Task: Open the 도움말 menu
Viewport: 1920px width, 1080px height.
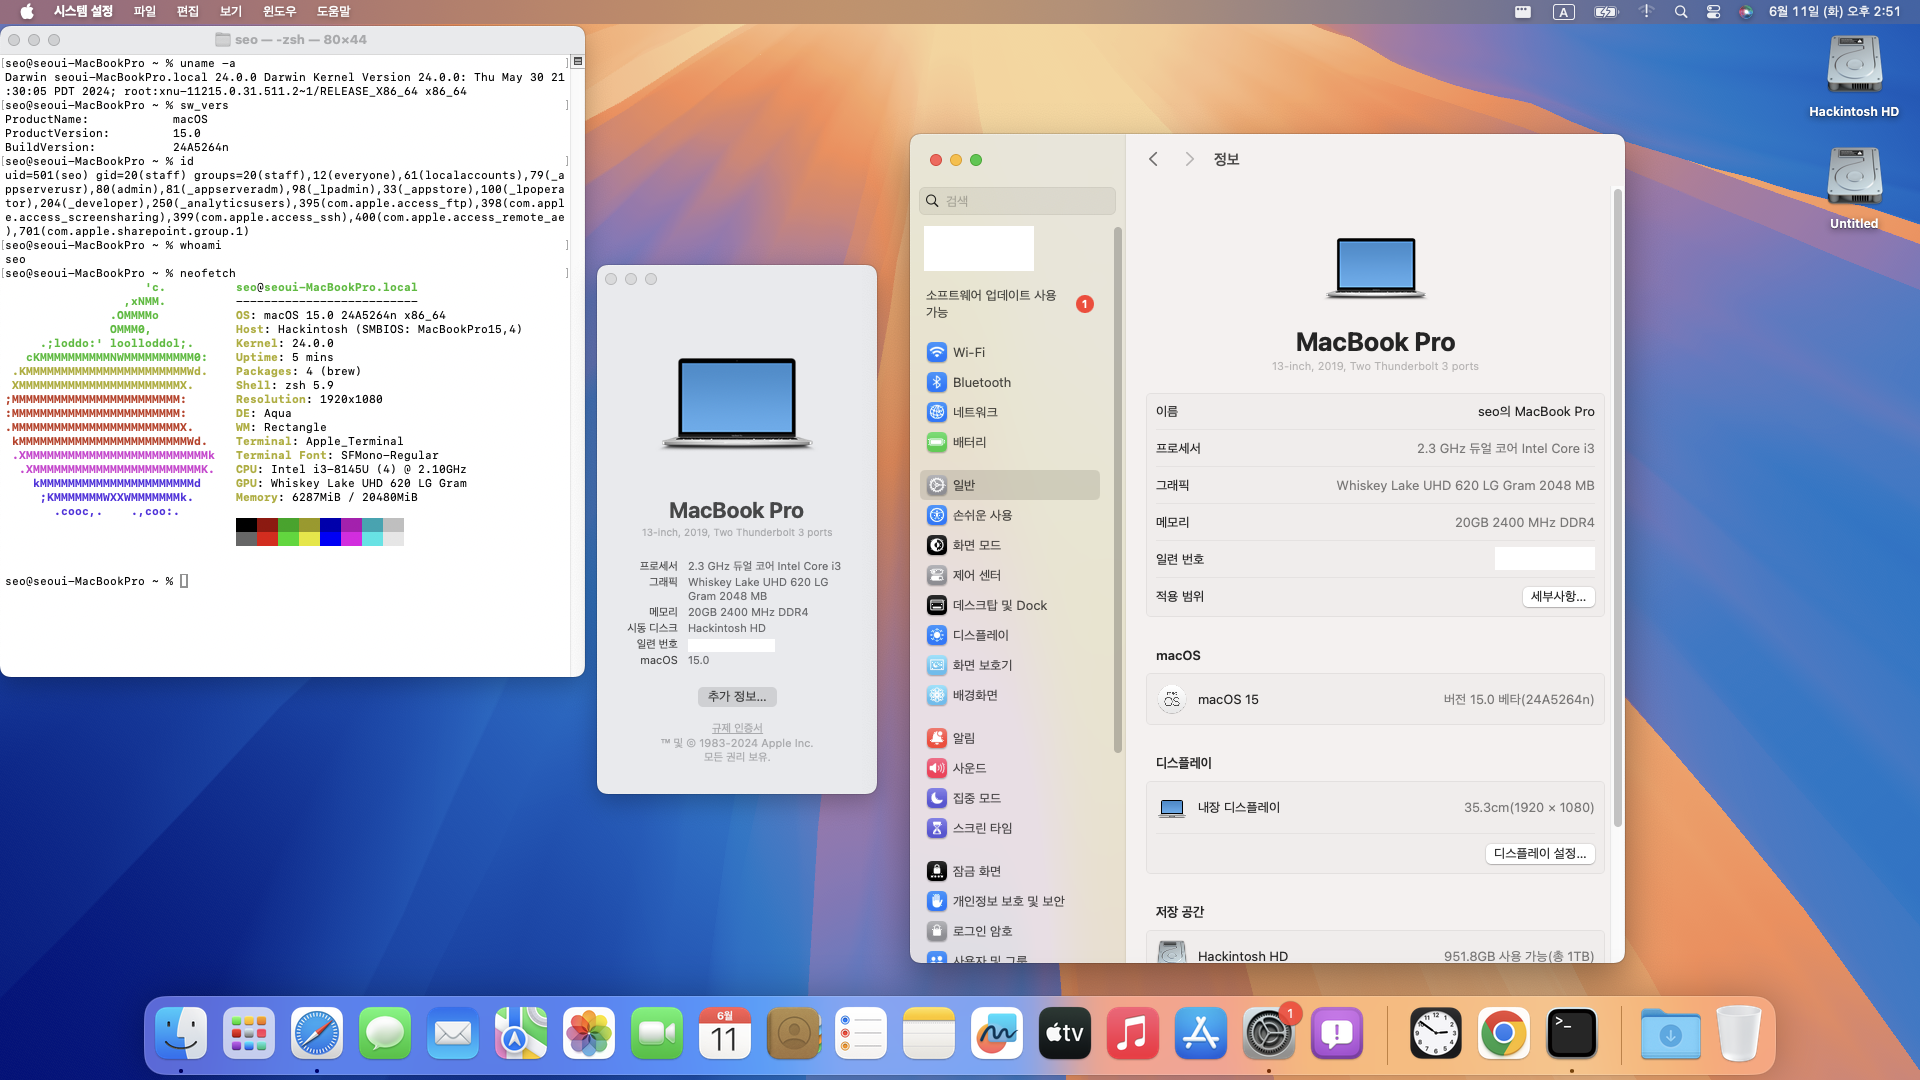Action: pyautogui.click(x=333, y=12)
